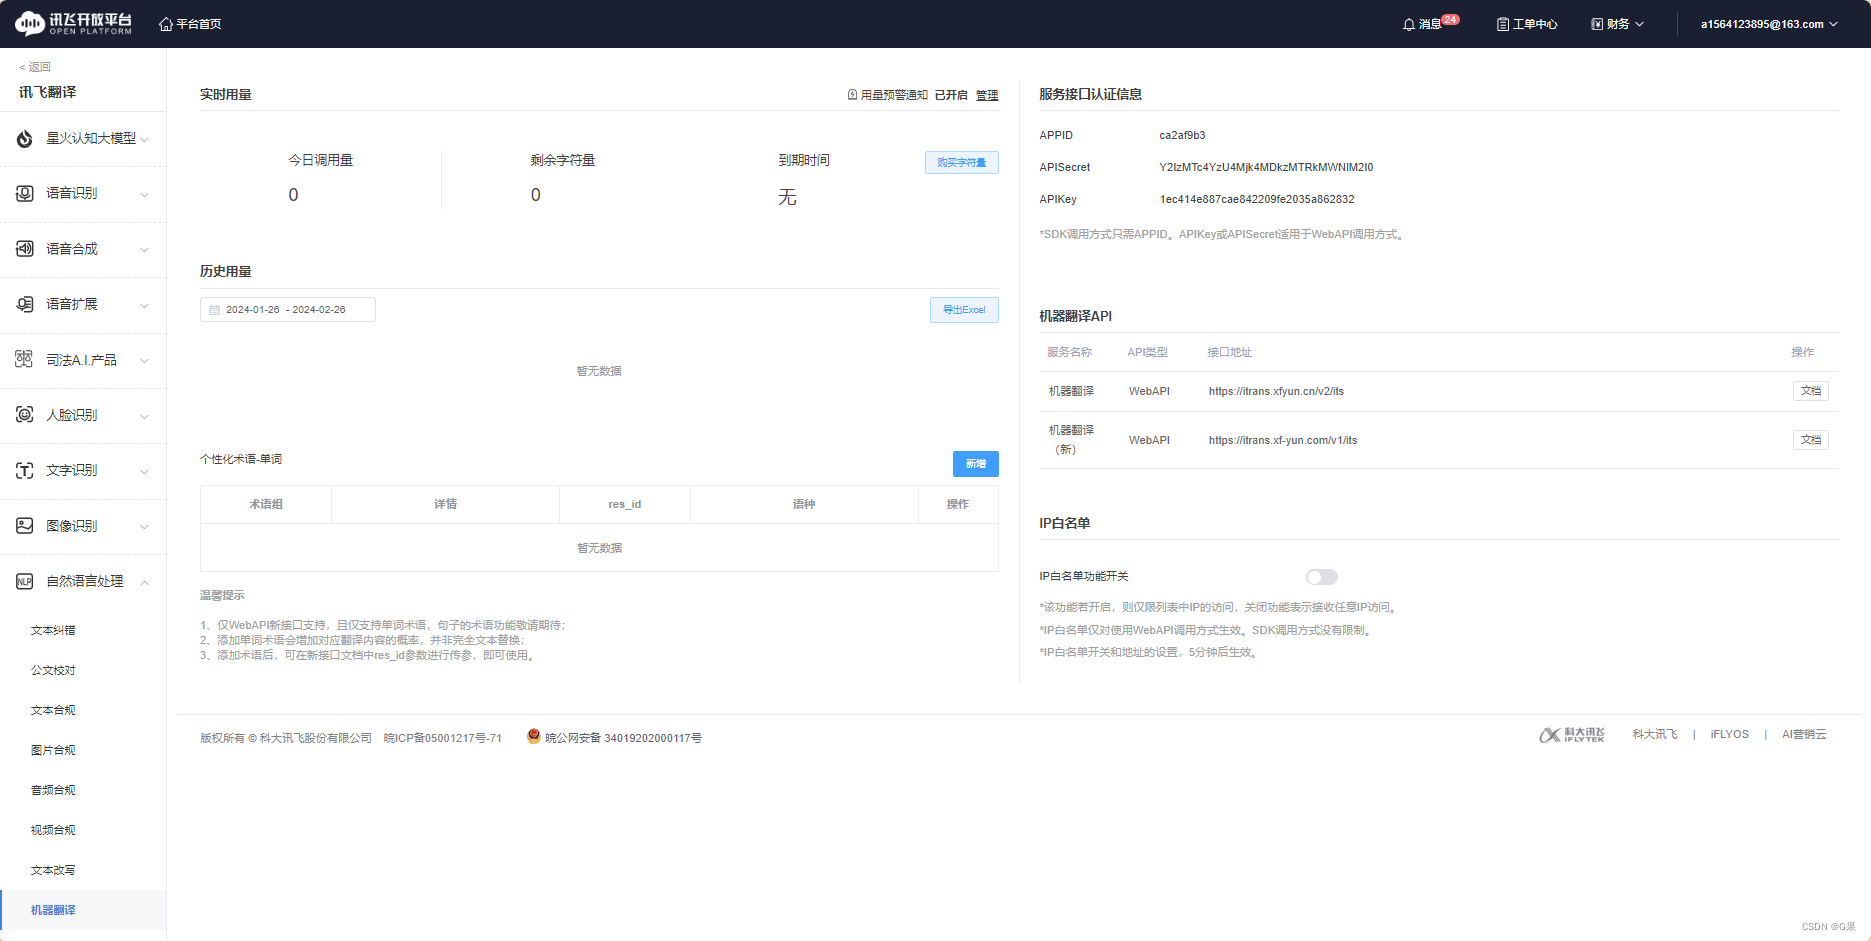
Task: Click the APIKey value text
Action: click(1257, 200)
